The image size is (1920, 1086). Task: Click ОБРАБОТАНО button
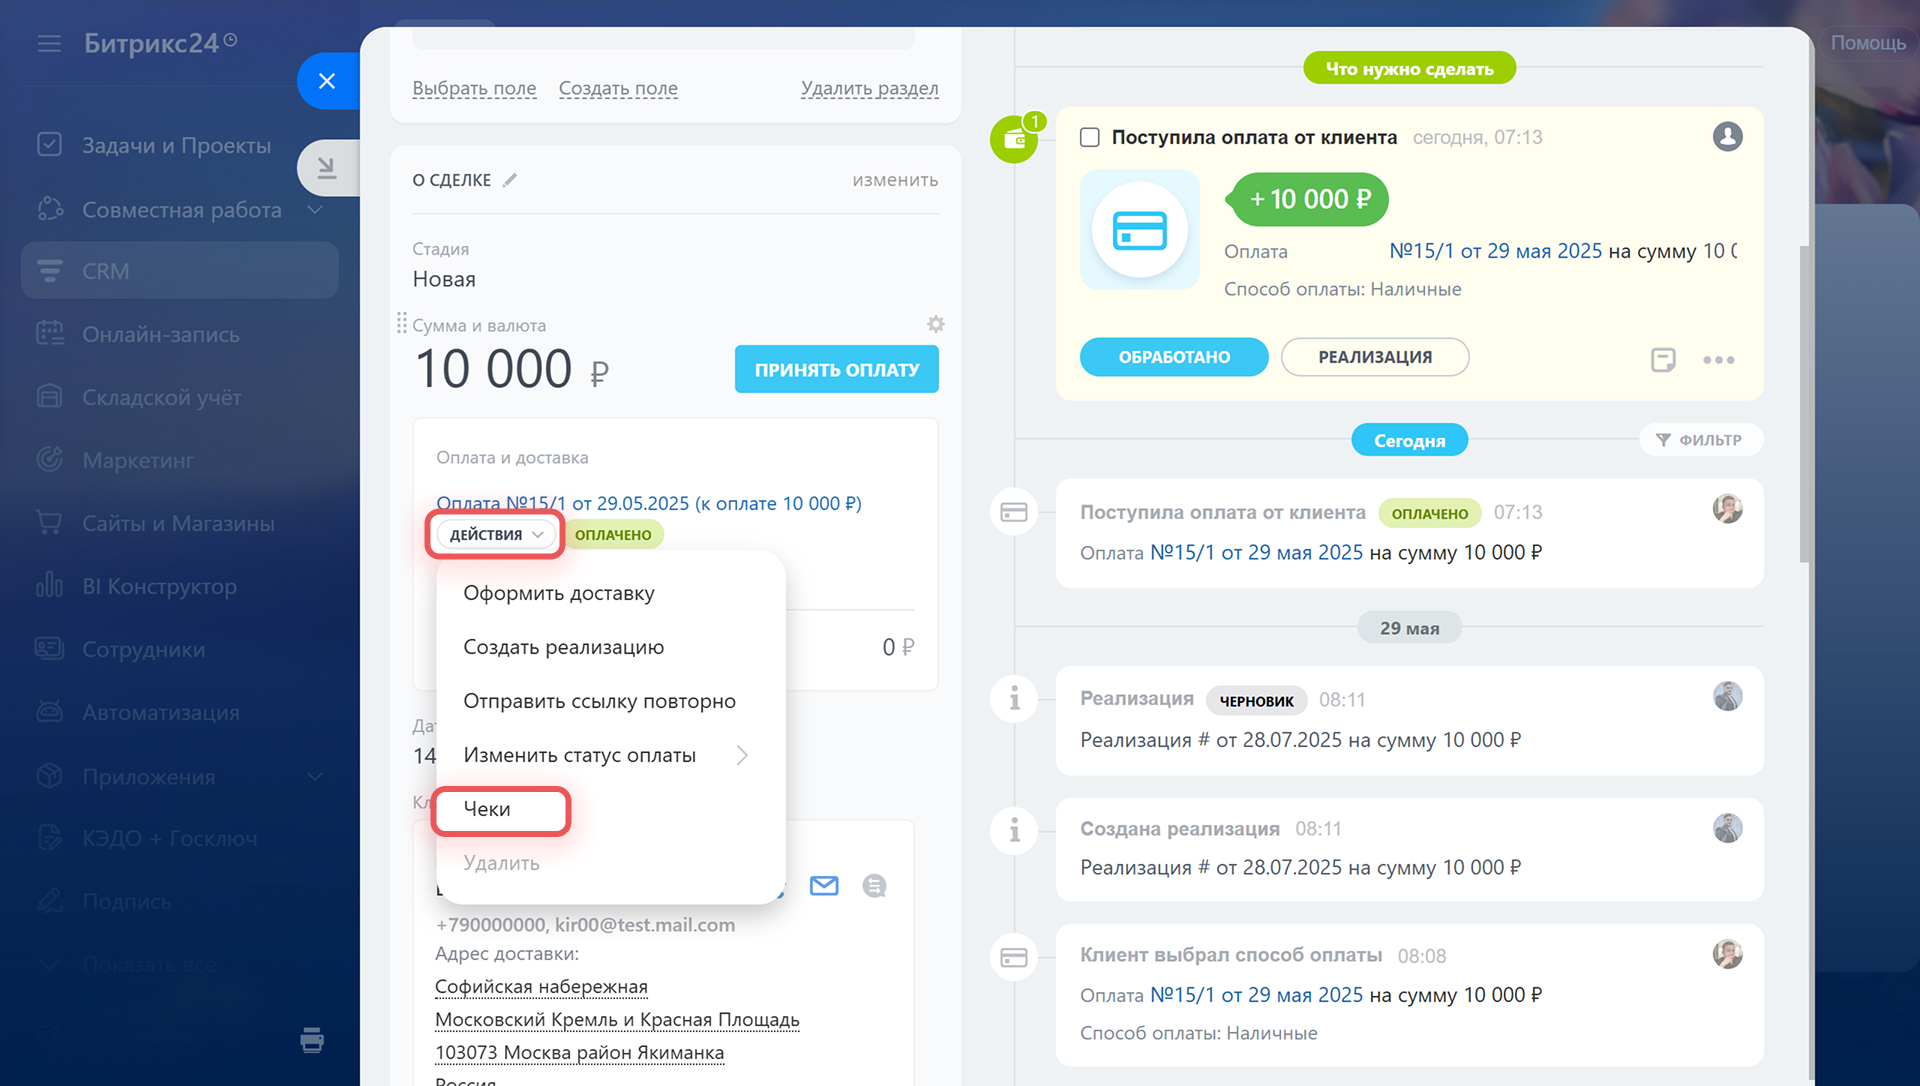1174,357
